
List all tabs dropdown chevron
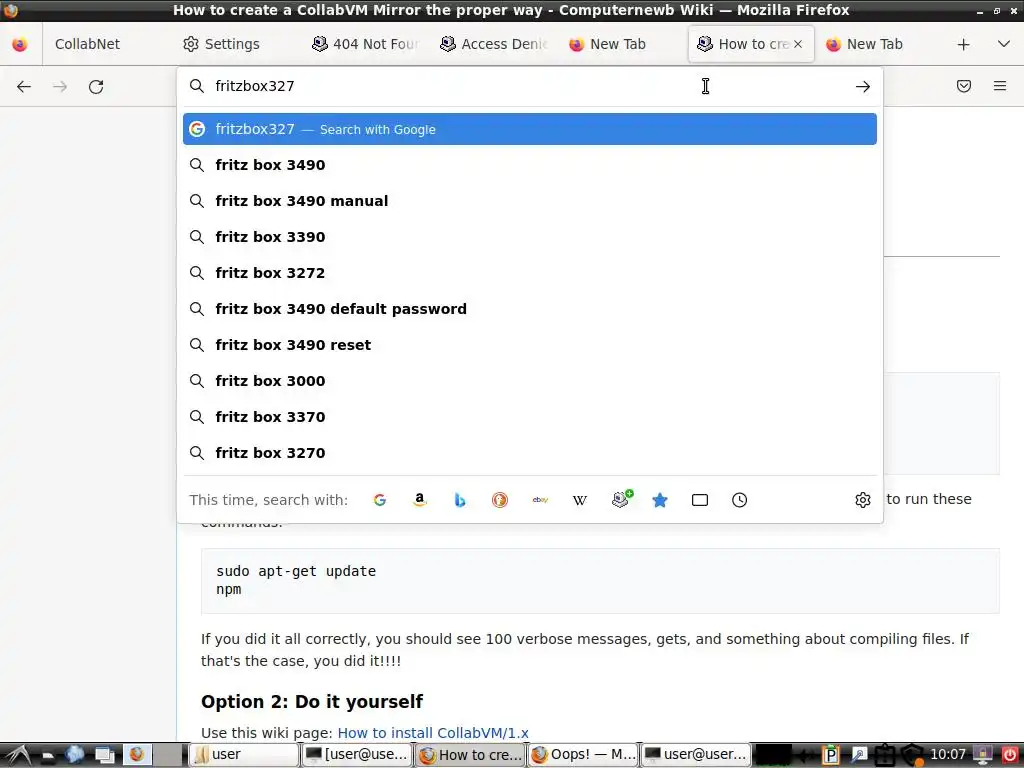[x=1004, y=44]
